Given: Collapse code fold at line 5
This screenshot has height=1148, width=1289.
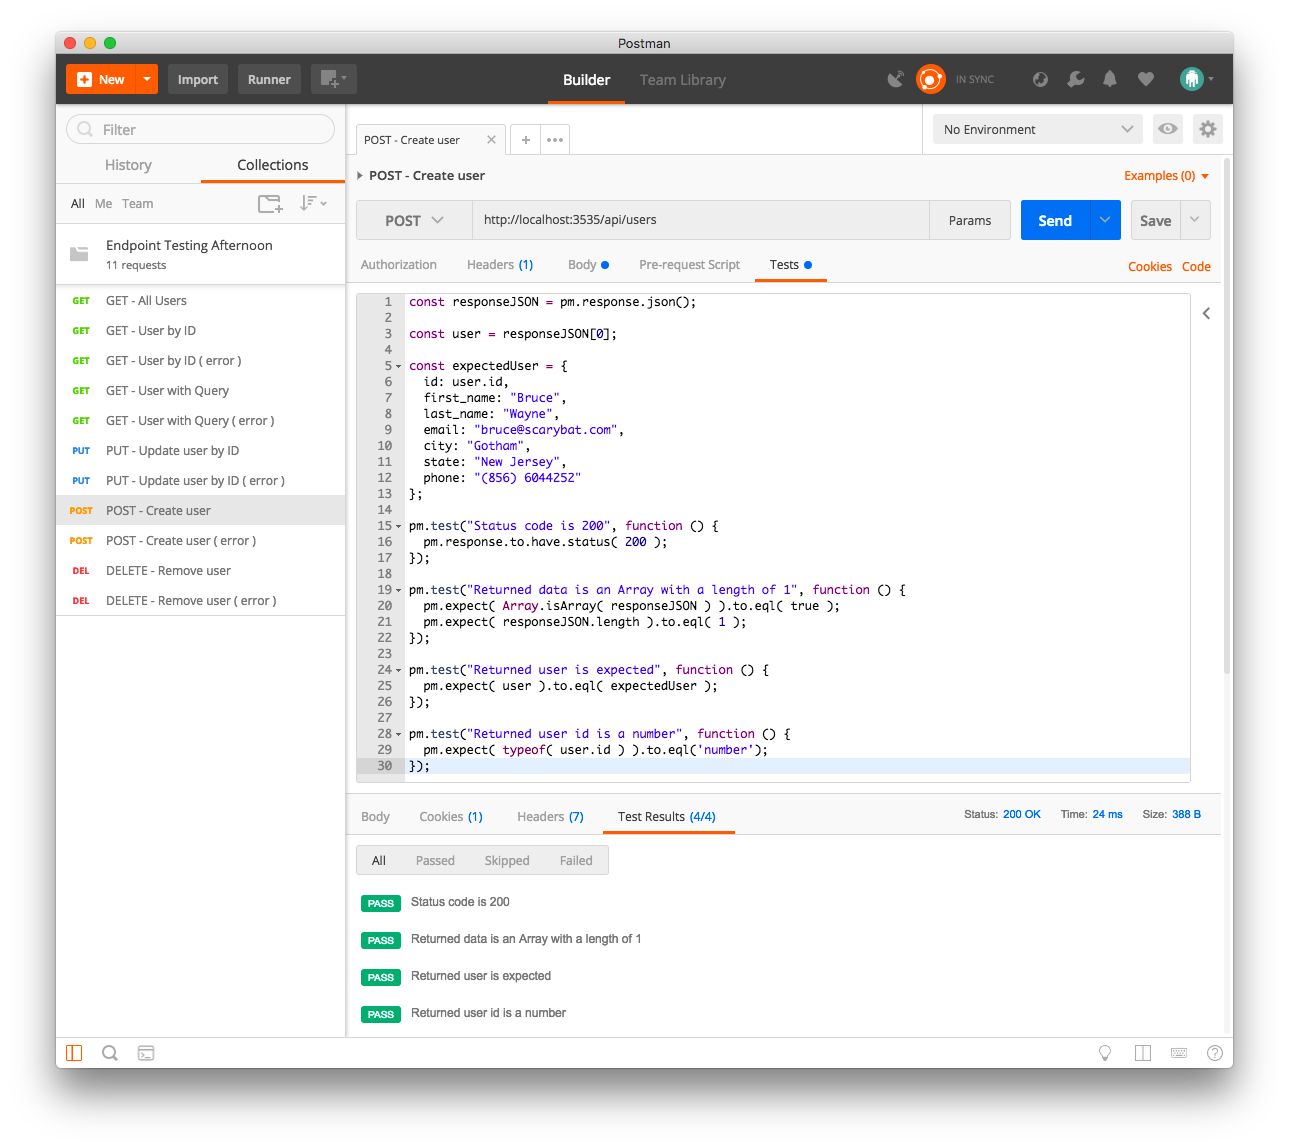Looking at the screenshot, I should pyautogui.click(x=399, y=366).
